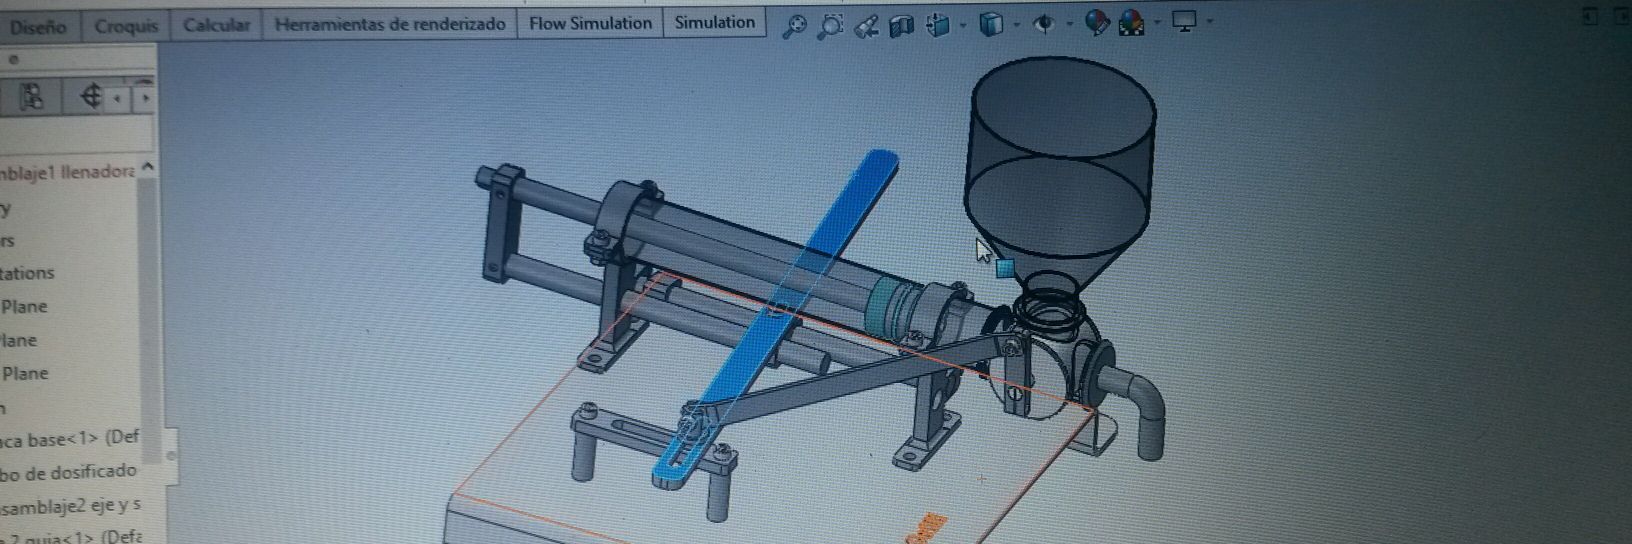Screen dimensions: 1632x544
Task: Click the Apply Scene icon
Action: (1132, 22)
